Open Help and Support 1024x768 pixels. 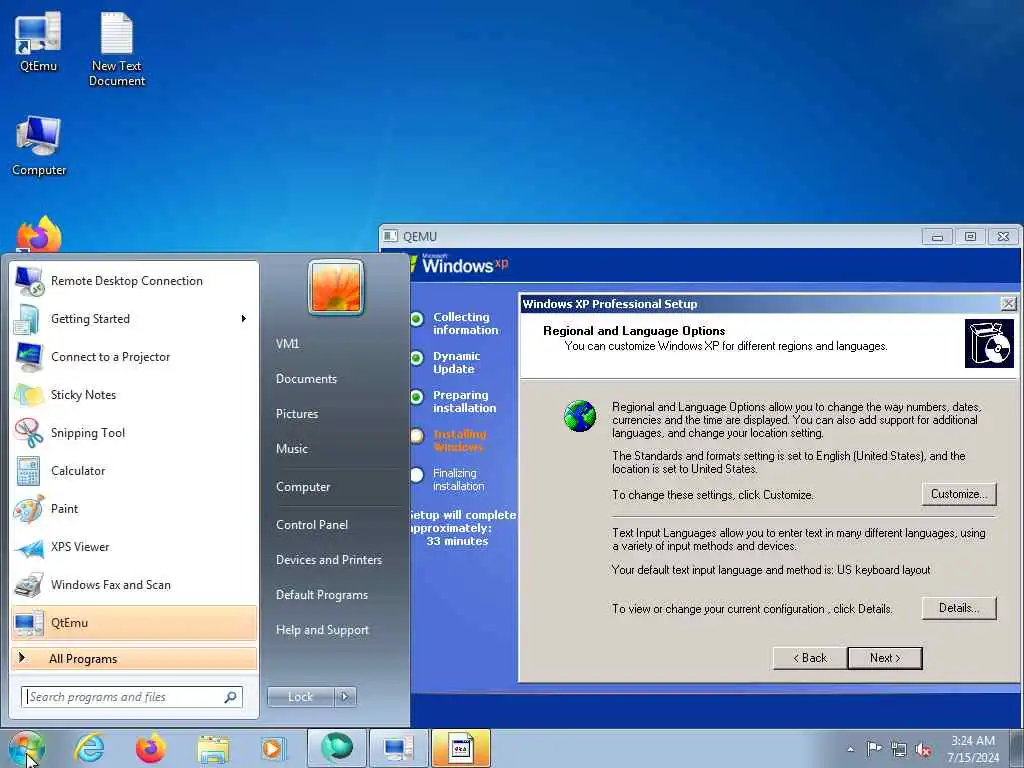pyautogui.click(x=322, y=630)
